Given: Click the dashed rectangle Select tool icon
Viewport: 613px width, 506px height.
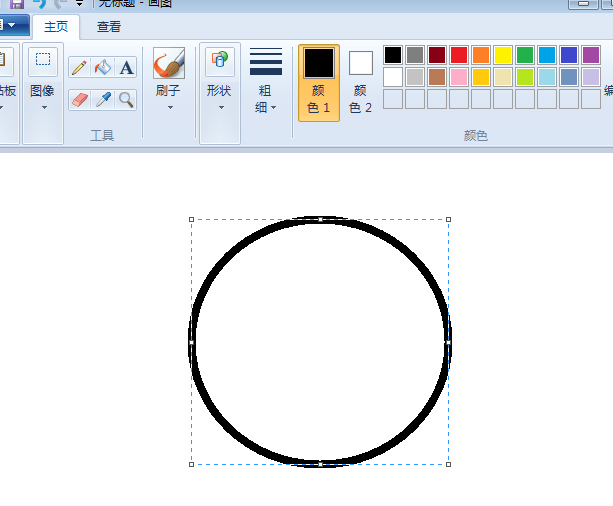Looking at the screenshot, I should [x=43, y=61].
